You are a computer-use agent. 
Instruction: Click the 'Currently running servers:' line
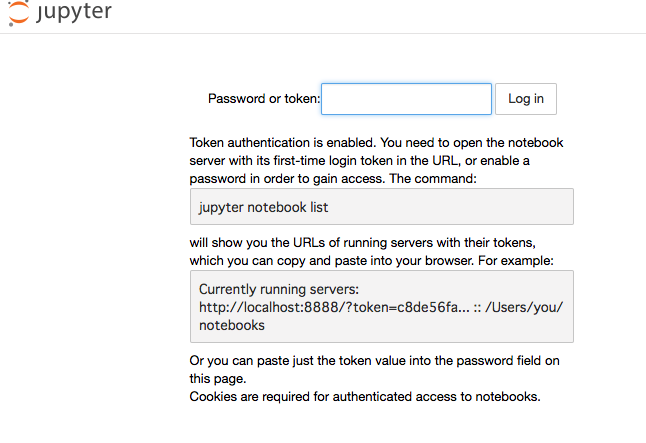coord(274,289)
